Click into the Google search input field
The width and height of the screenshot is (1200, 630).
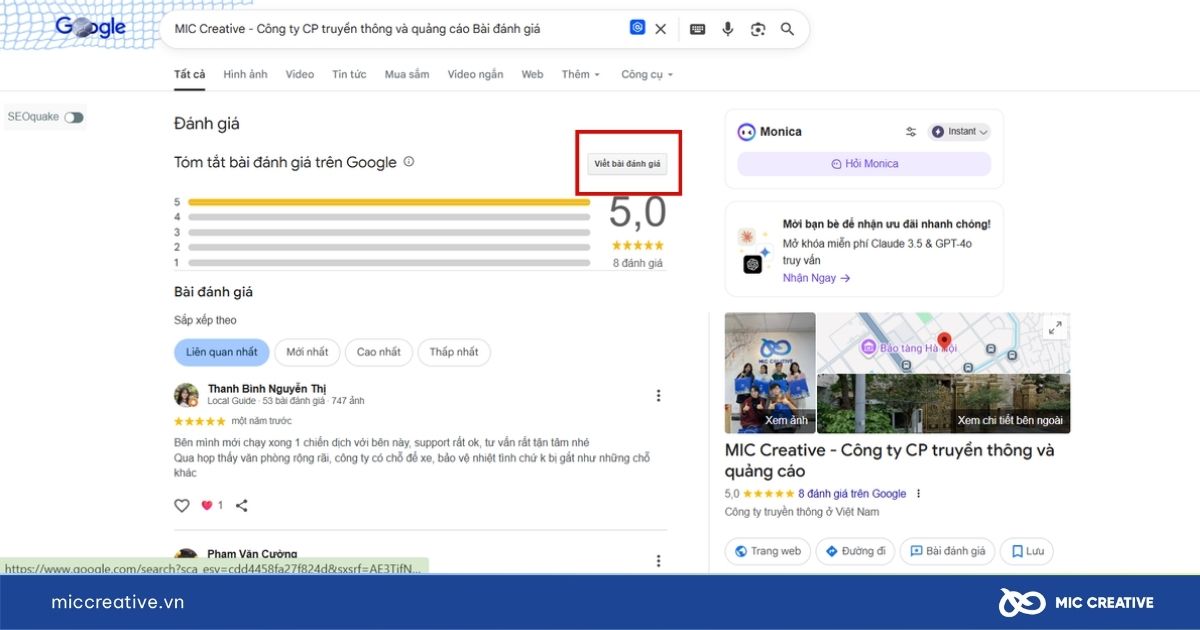395,29
